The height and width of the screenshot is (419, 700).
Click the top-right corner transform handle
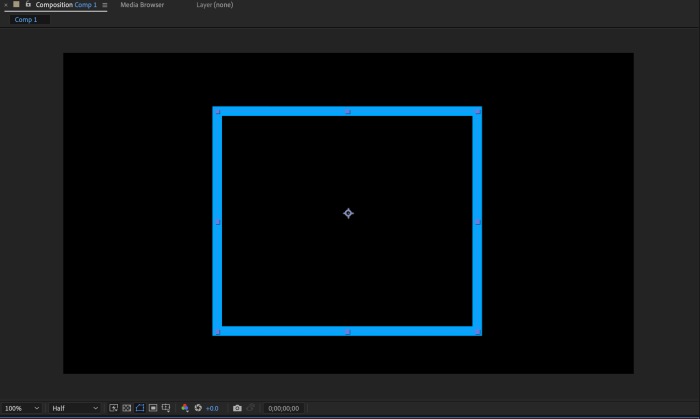(x=477, y=112)
